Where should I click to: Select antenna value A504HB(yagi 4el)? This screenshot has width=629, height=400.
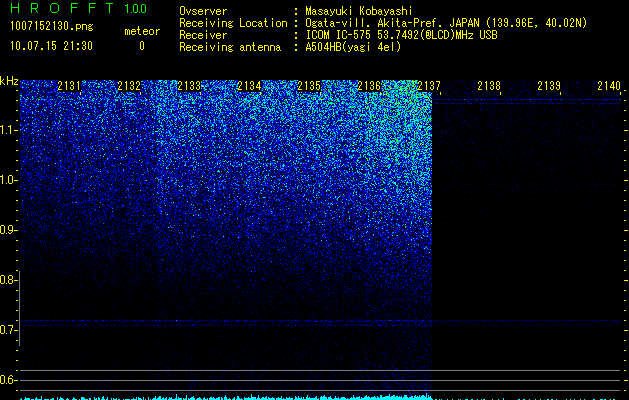tap(353, 47)
